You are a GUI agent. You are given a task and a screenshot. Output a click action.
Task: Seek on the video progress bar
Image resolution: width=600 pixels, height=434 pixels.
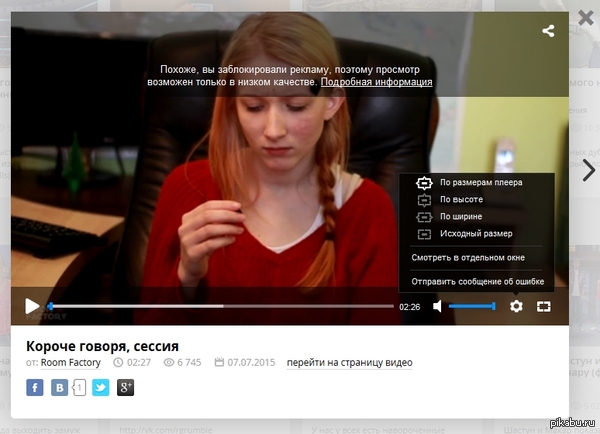(x=220, y=306)
